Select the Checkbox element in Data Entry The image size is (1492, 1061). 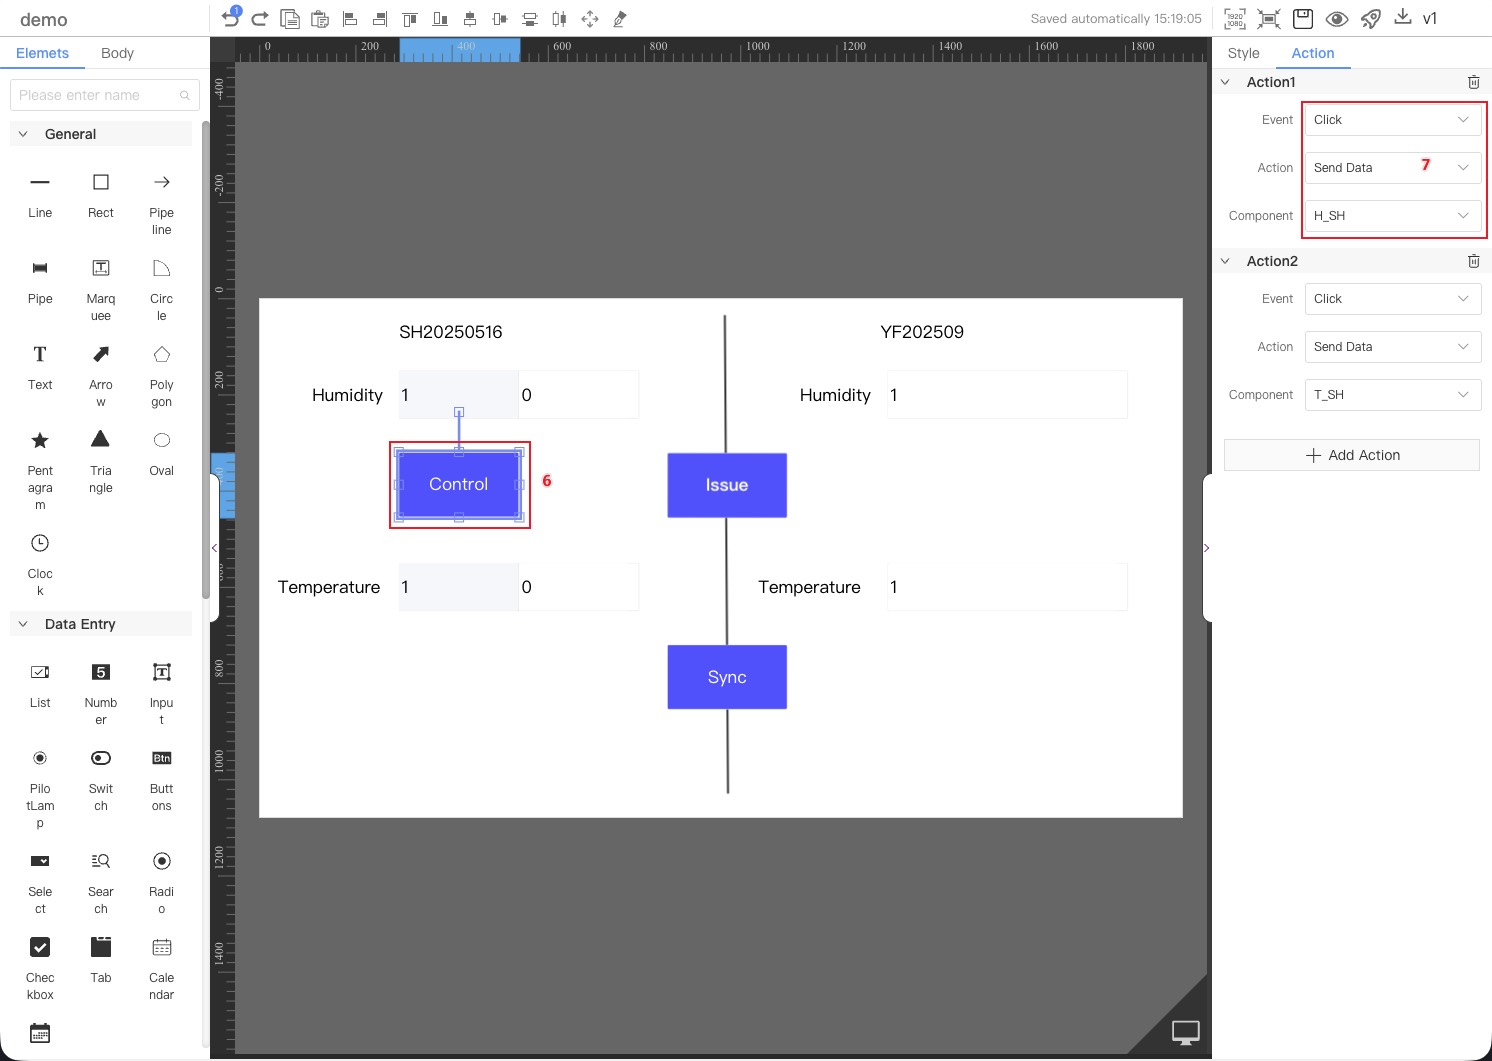(x=40, y=947)
